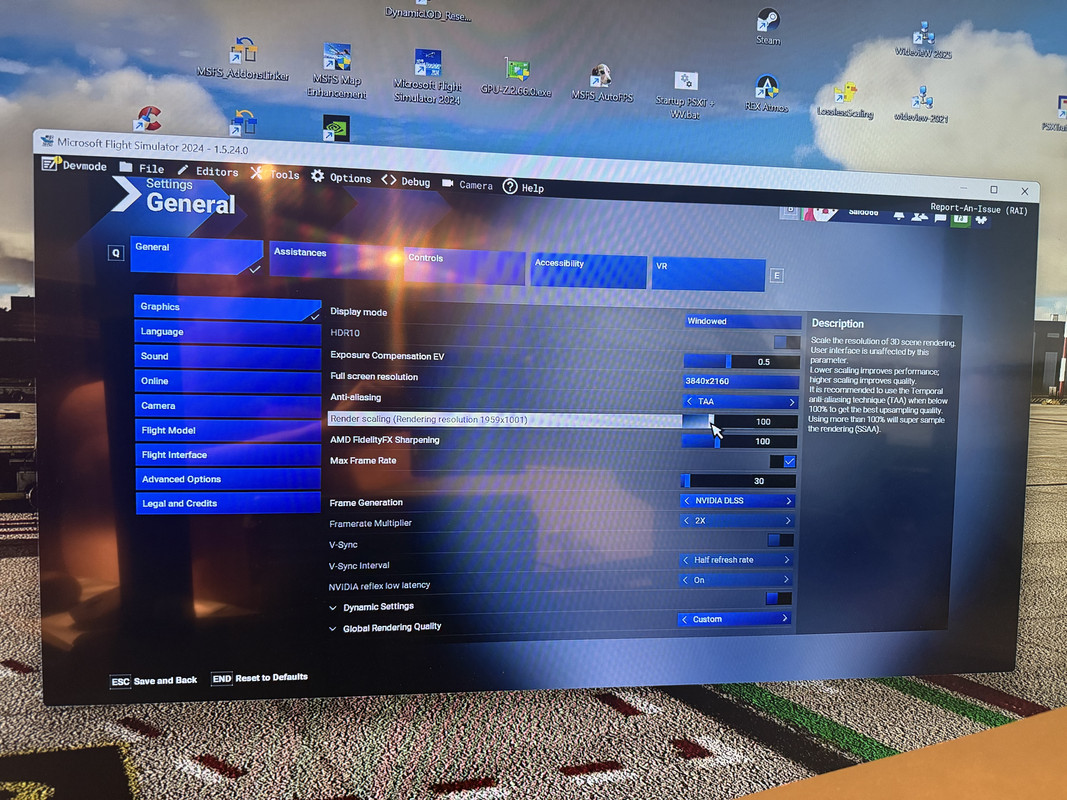Open the Sound settings category
This screenshot has width=1067, height=800.
tap(227, 356)
